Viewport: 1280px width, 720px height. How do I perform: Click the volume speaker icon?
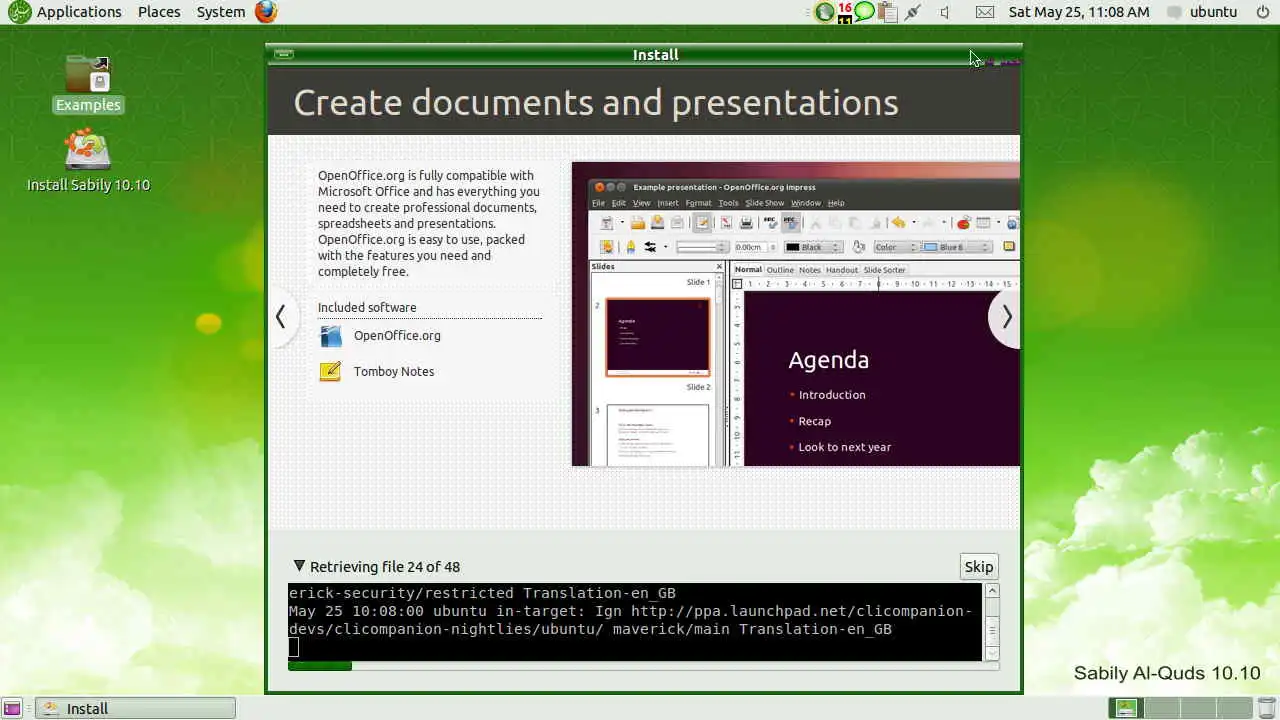click(x=946, y=12)
